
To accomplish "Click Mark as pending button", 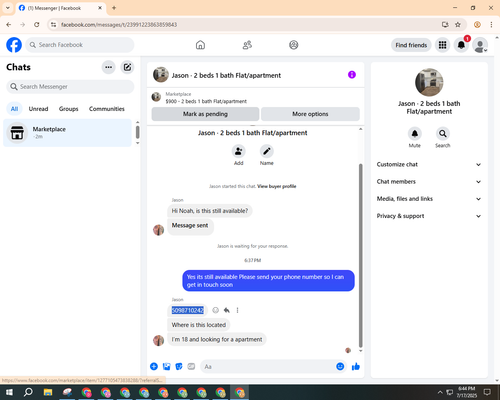I will (205, 114).
